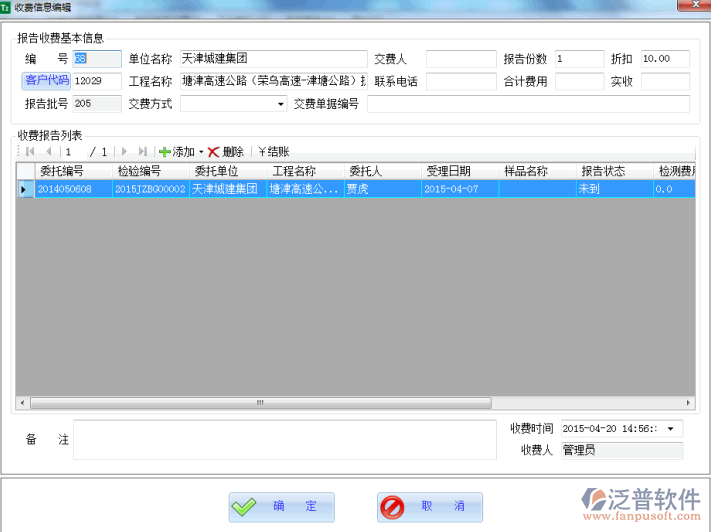Click the 报告份数 input field

(x=580, y=59)
